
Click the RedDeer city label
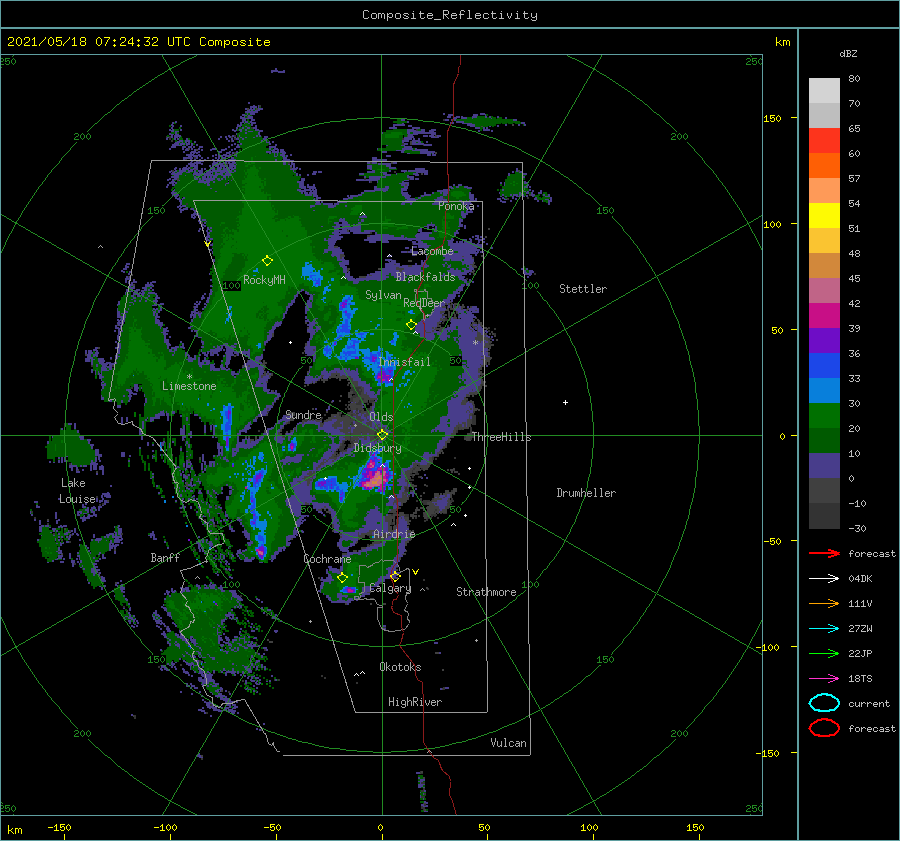[424, 303]
